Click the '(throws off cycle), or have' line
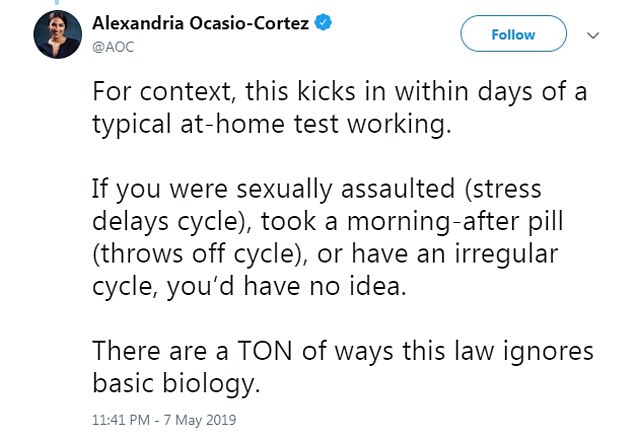The width and height of the screenshot is (634, 441). click(325, 254)
